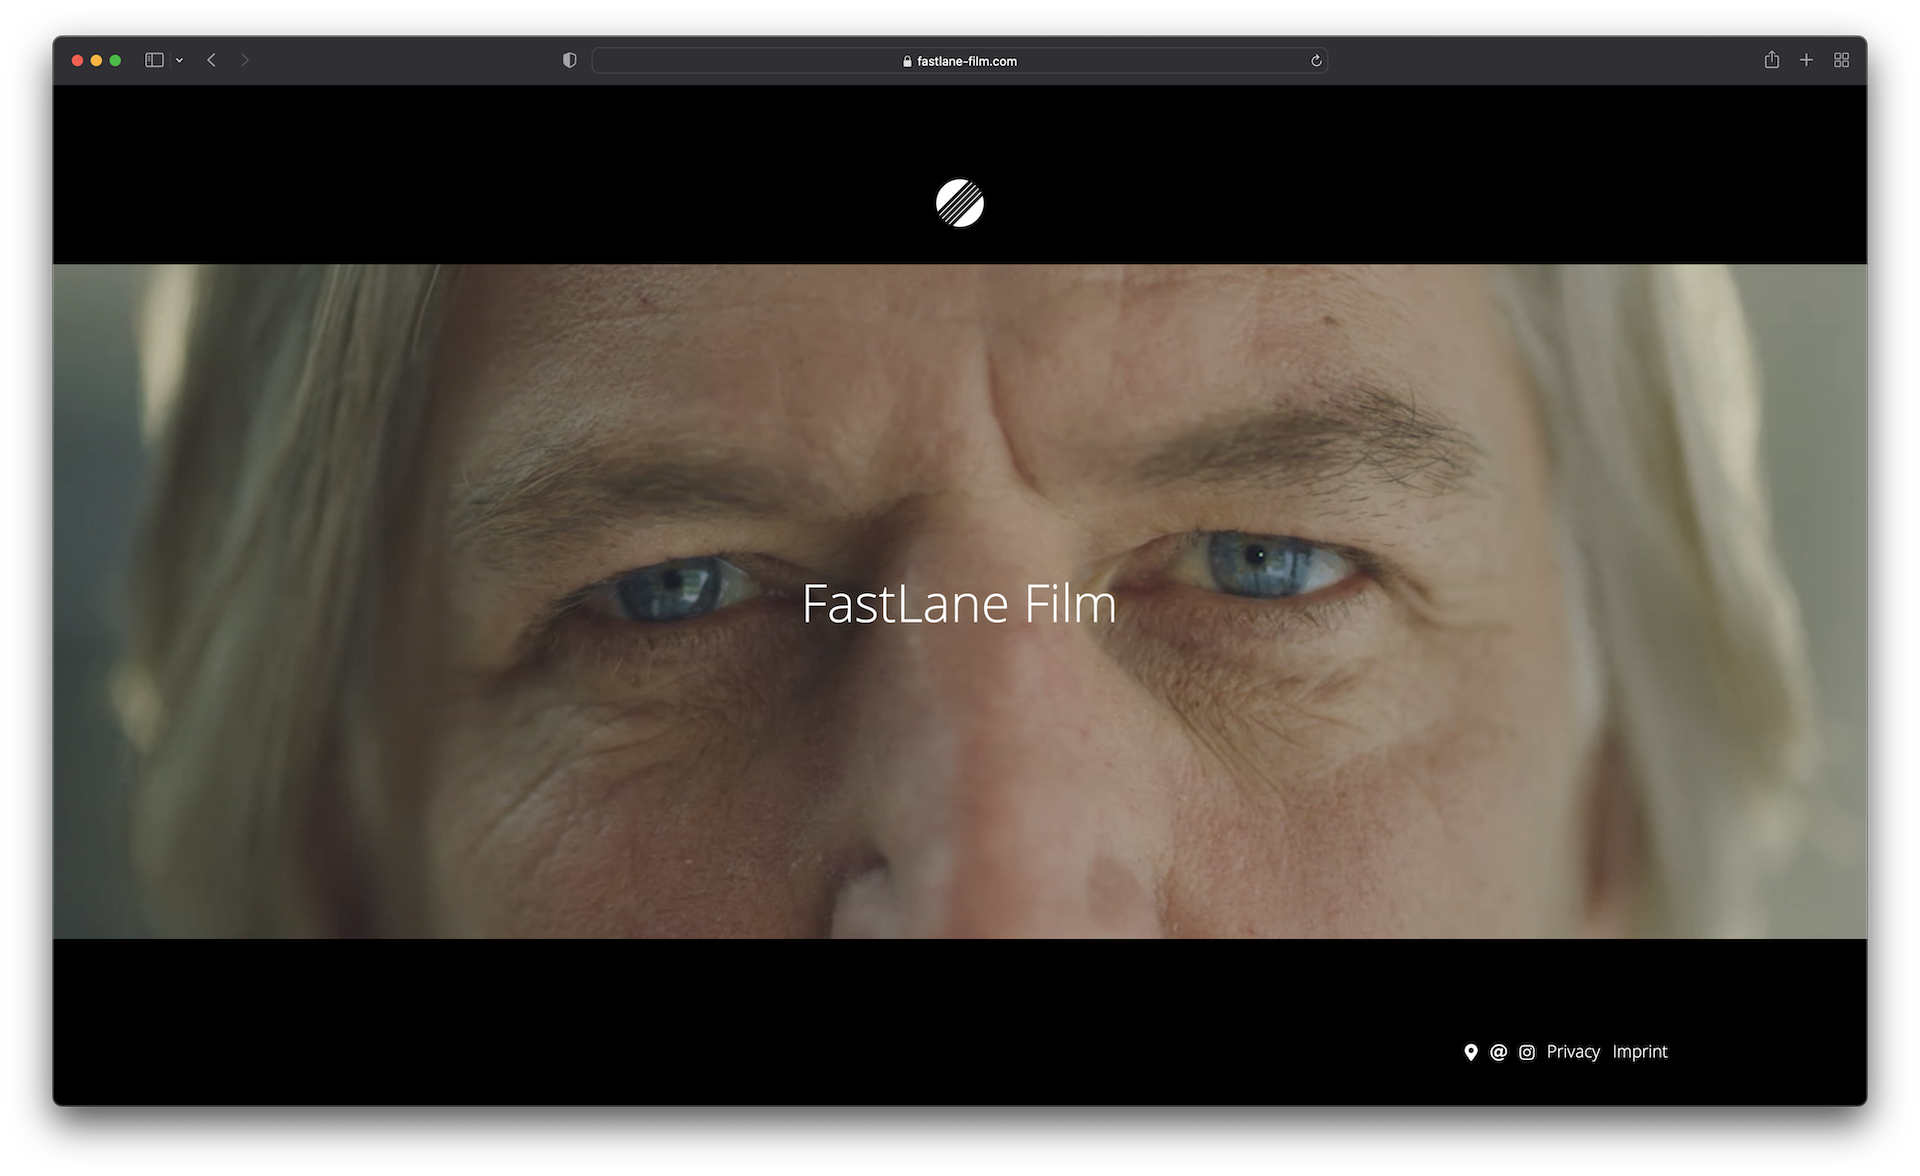1920x1176 pixels.
Task: Click the @ email icon in footer
Action: tap(1498, 1052)
